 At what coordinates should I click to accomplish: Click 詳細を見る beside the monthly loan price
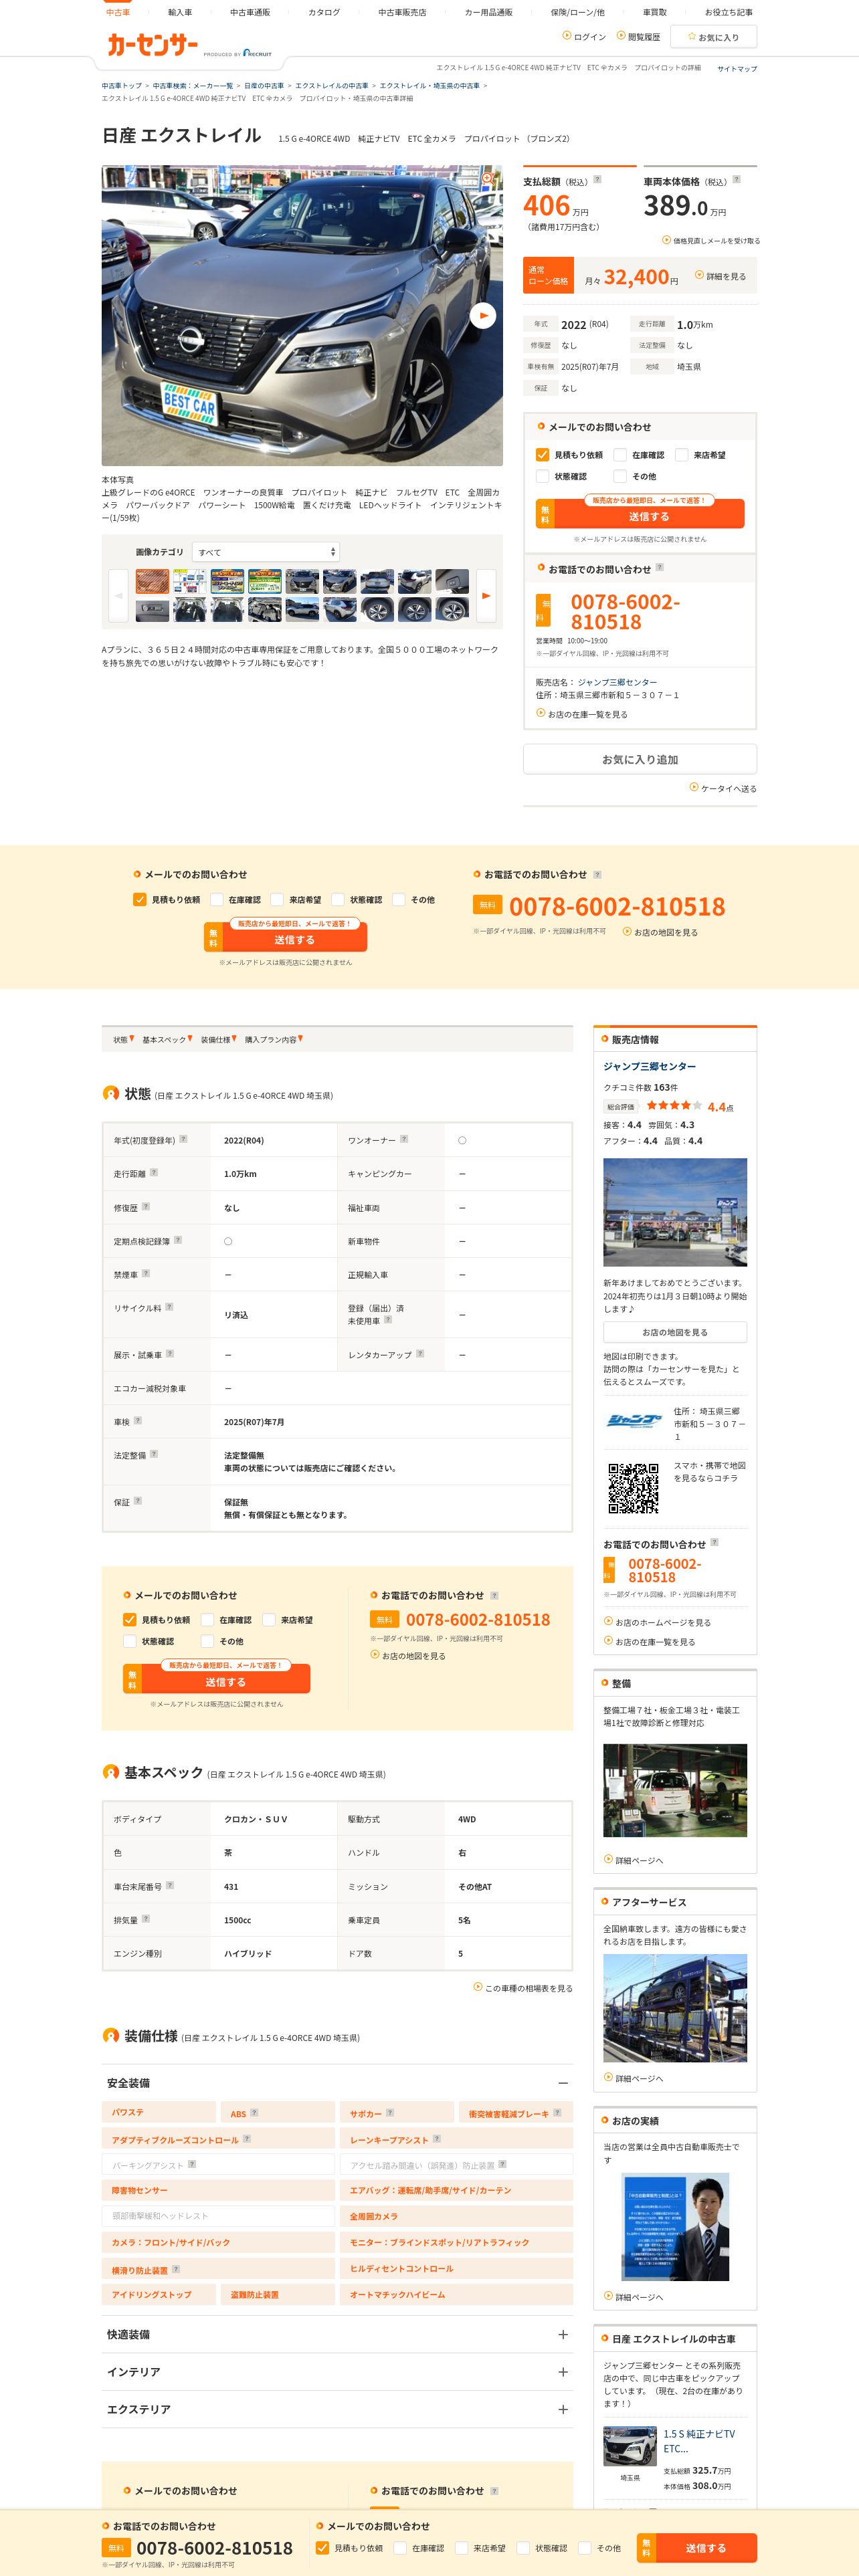(x=721, y=276)
